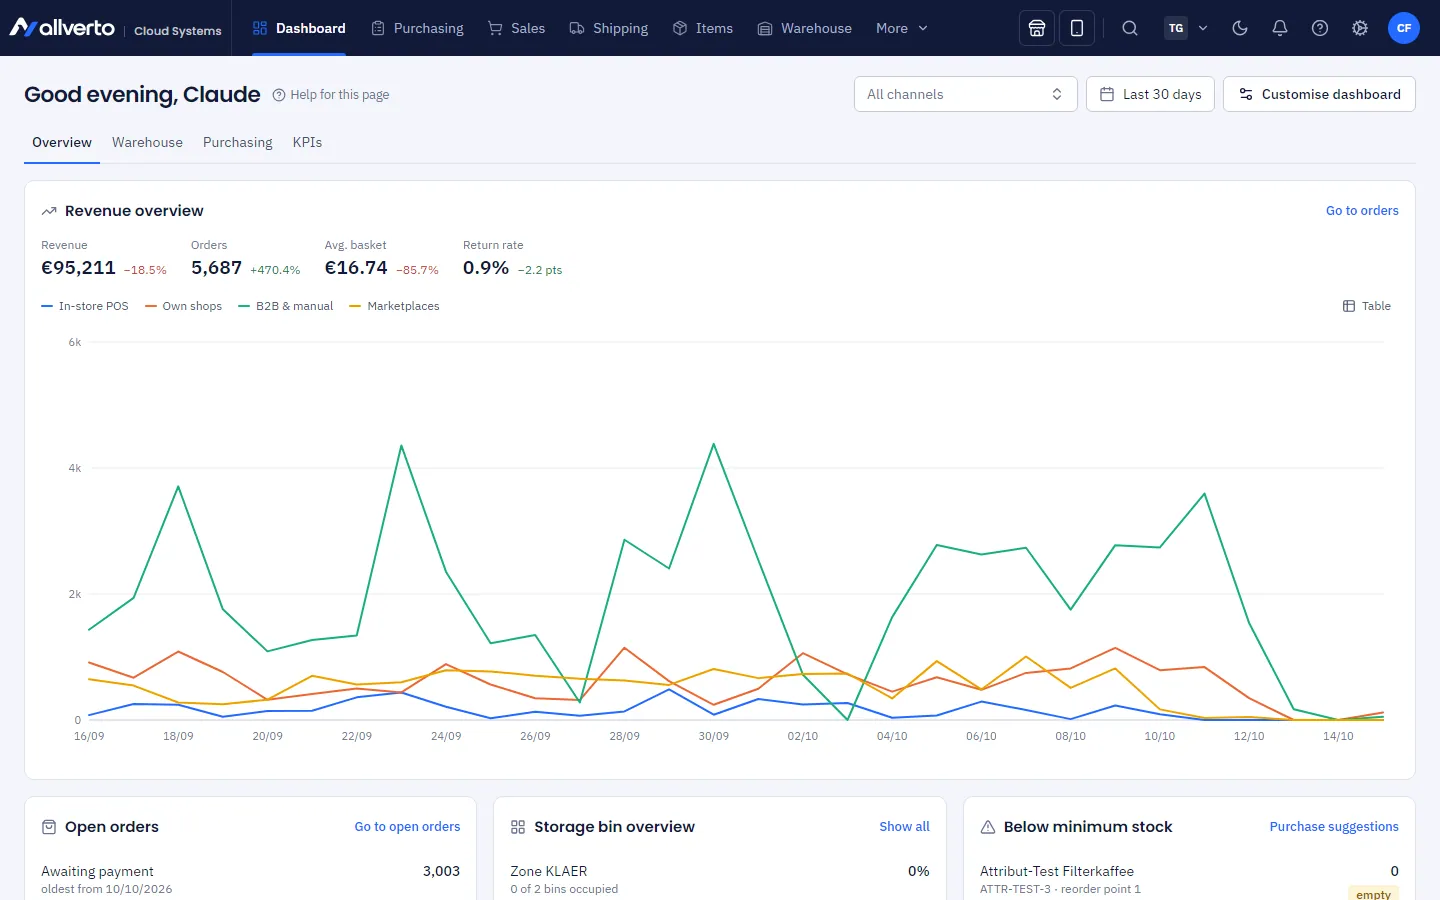Toggle Own shops legend series

184,306
